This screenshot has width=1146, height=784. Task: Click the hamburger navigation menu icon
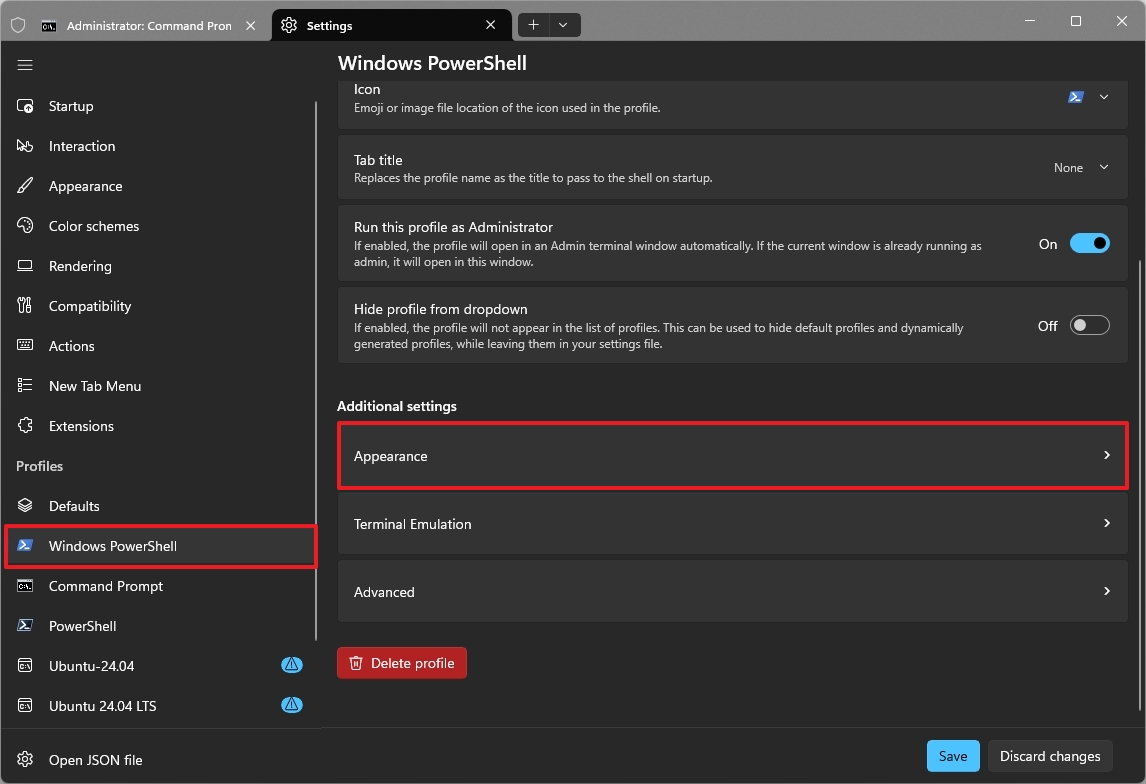tap(25, 65)
